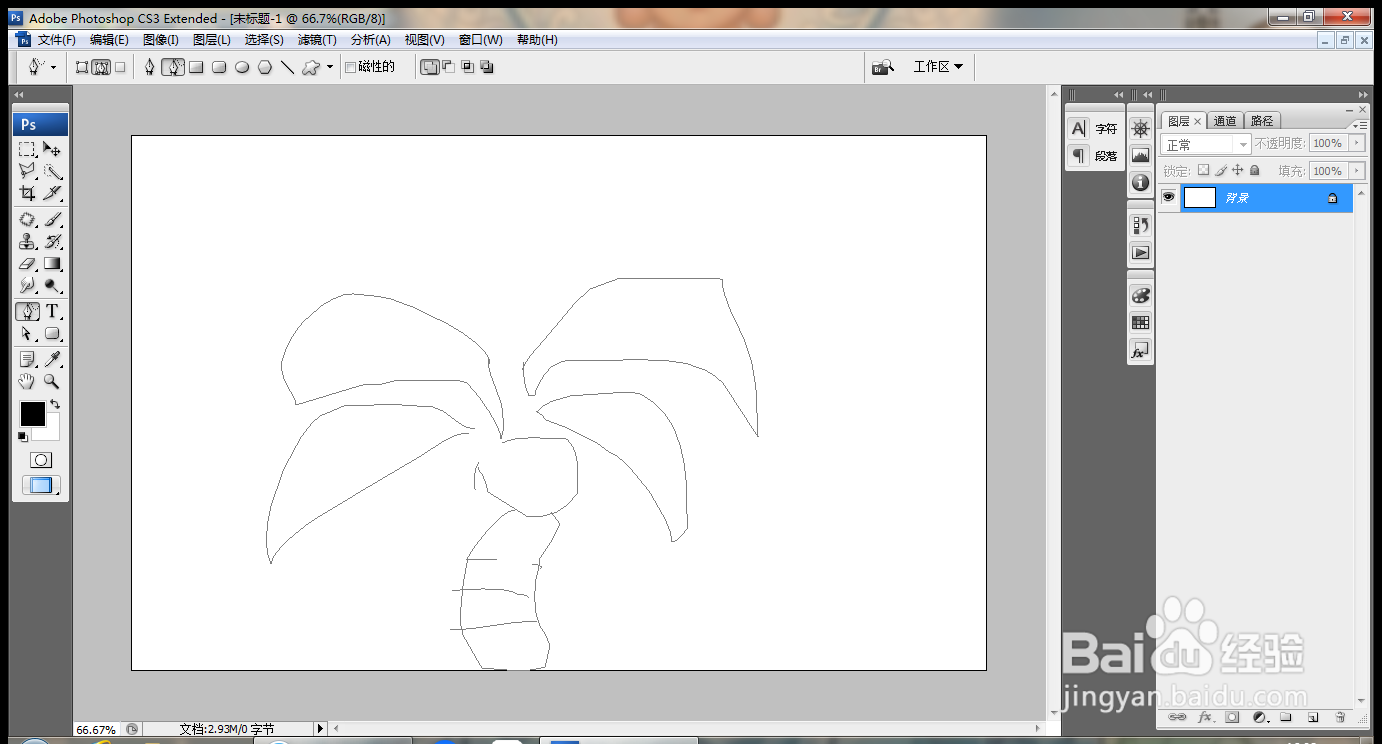Select the Crop tool
Image resolution: width=1382 pixels, height=744 pixels.
[x=28, y=193]
